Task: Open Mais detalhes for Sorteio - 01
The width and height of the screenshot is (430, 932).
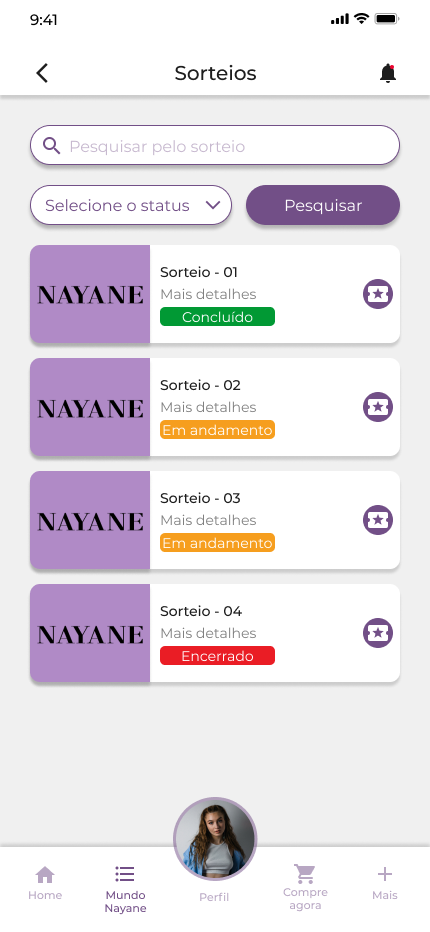Action: pos(208,294)
